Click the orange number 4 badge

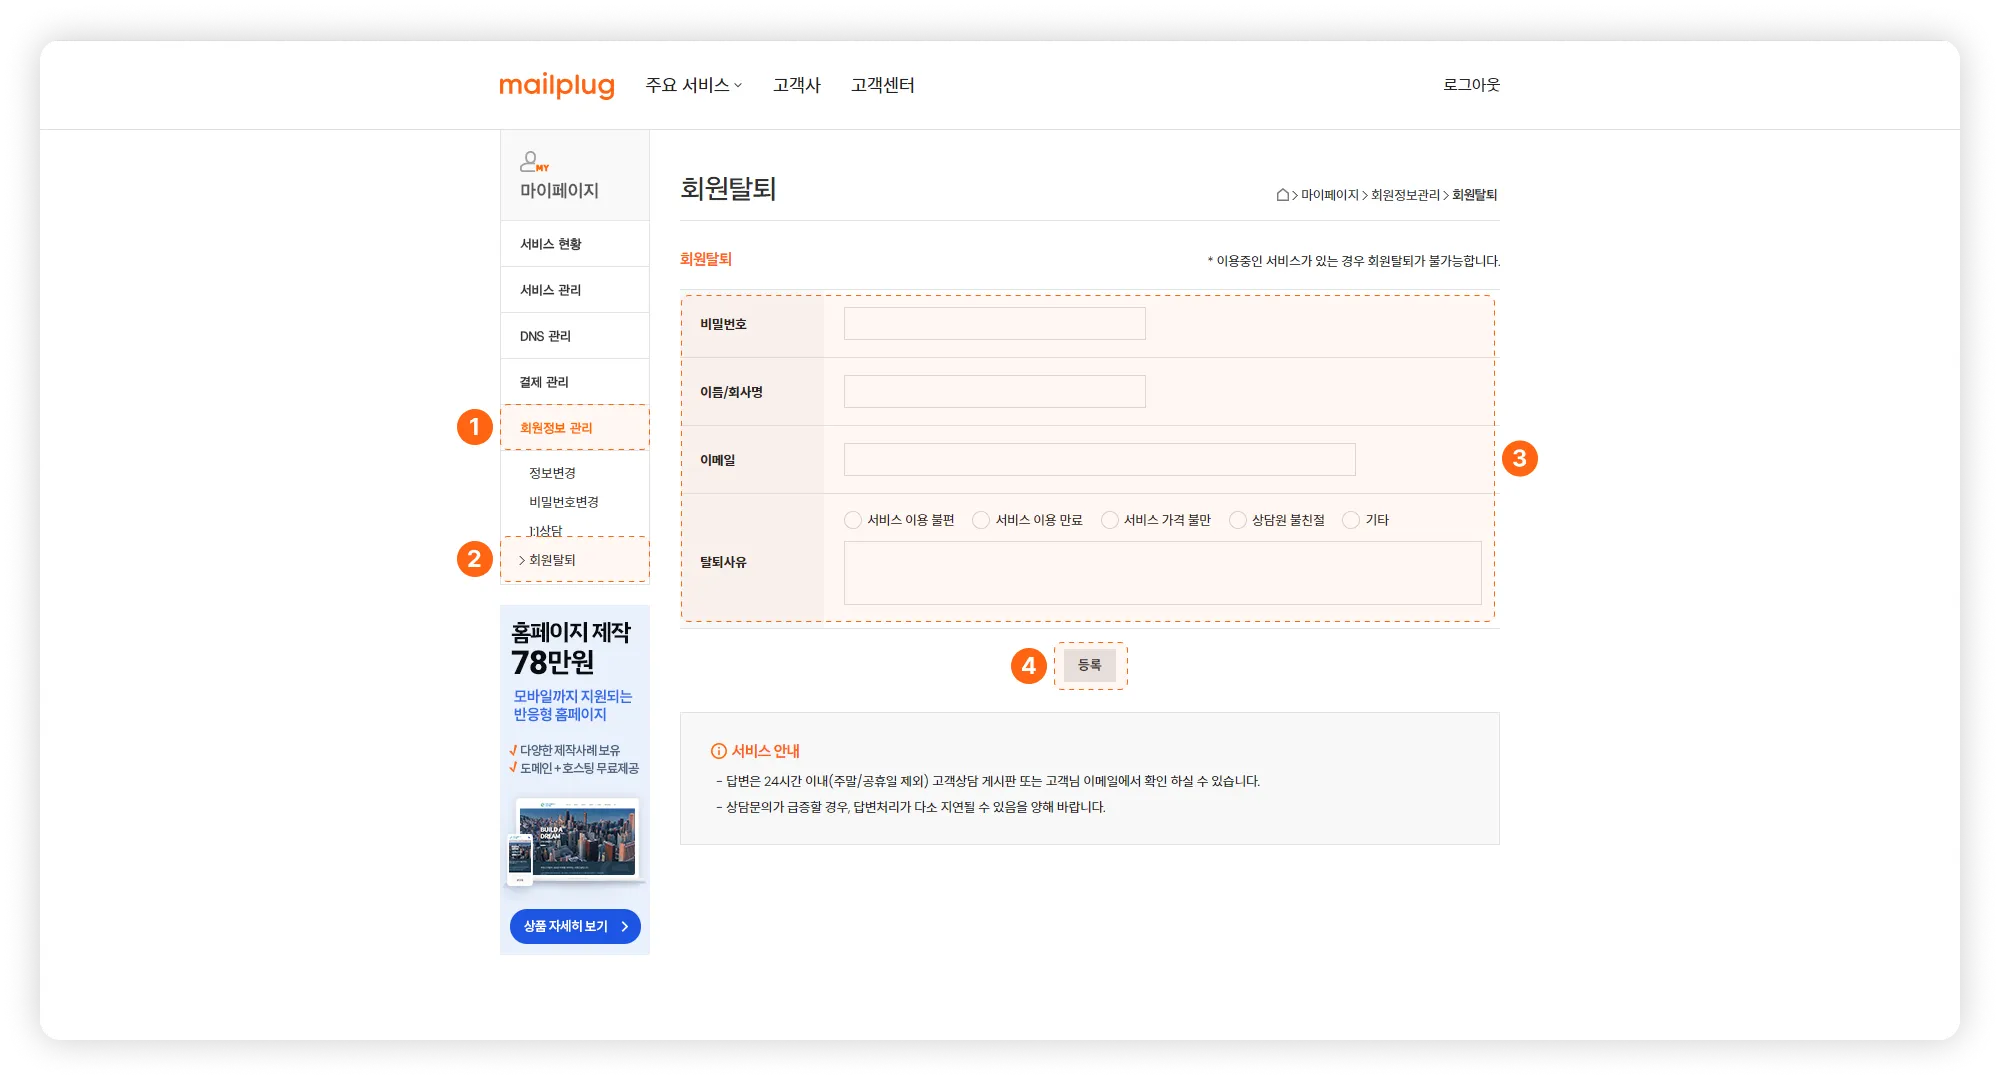[x=1028, y=666]
